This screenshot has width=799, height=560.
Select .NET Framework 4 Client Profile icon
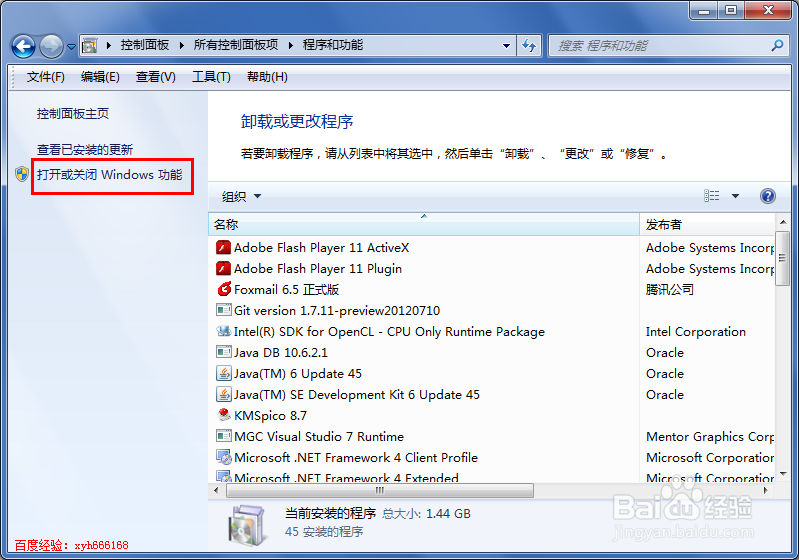pyautogui.click(x=223, y=457)
